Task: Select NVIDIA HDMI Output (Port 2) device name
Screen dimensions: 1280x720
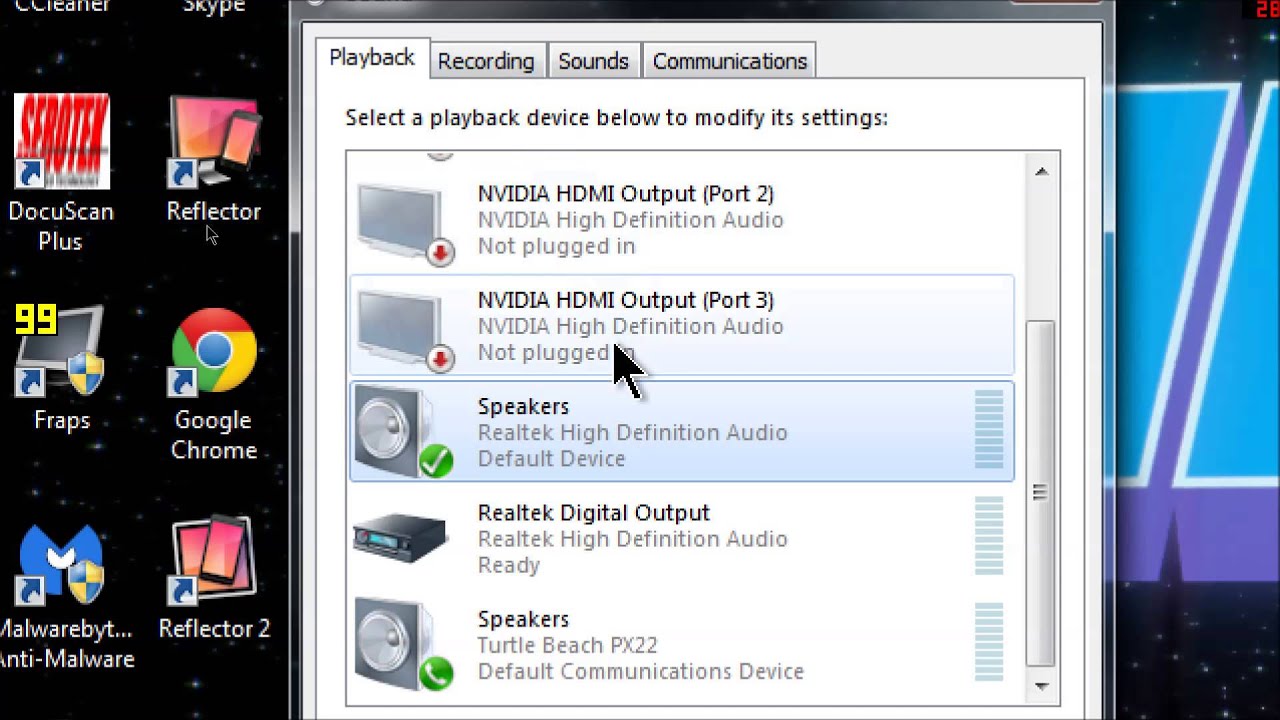Action: pyautogui.click(x=626, y=194)
